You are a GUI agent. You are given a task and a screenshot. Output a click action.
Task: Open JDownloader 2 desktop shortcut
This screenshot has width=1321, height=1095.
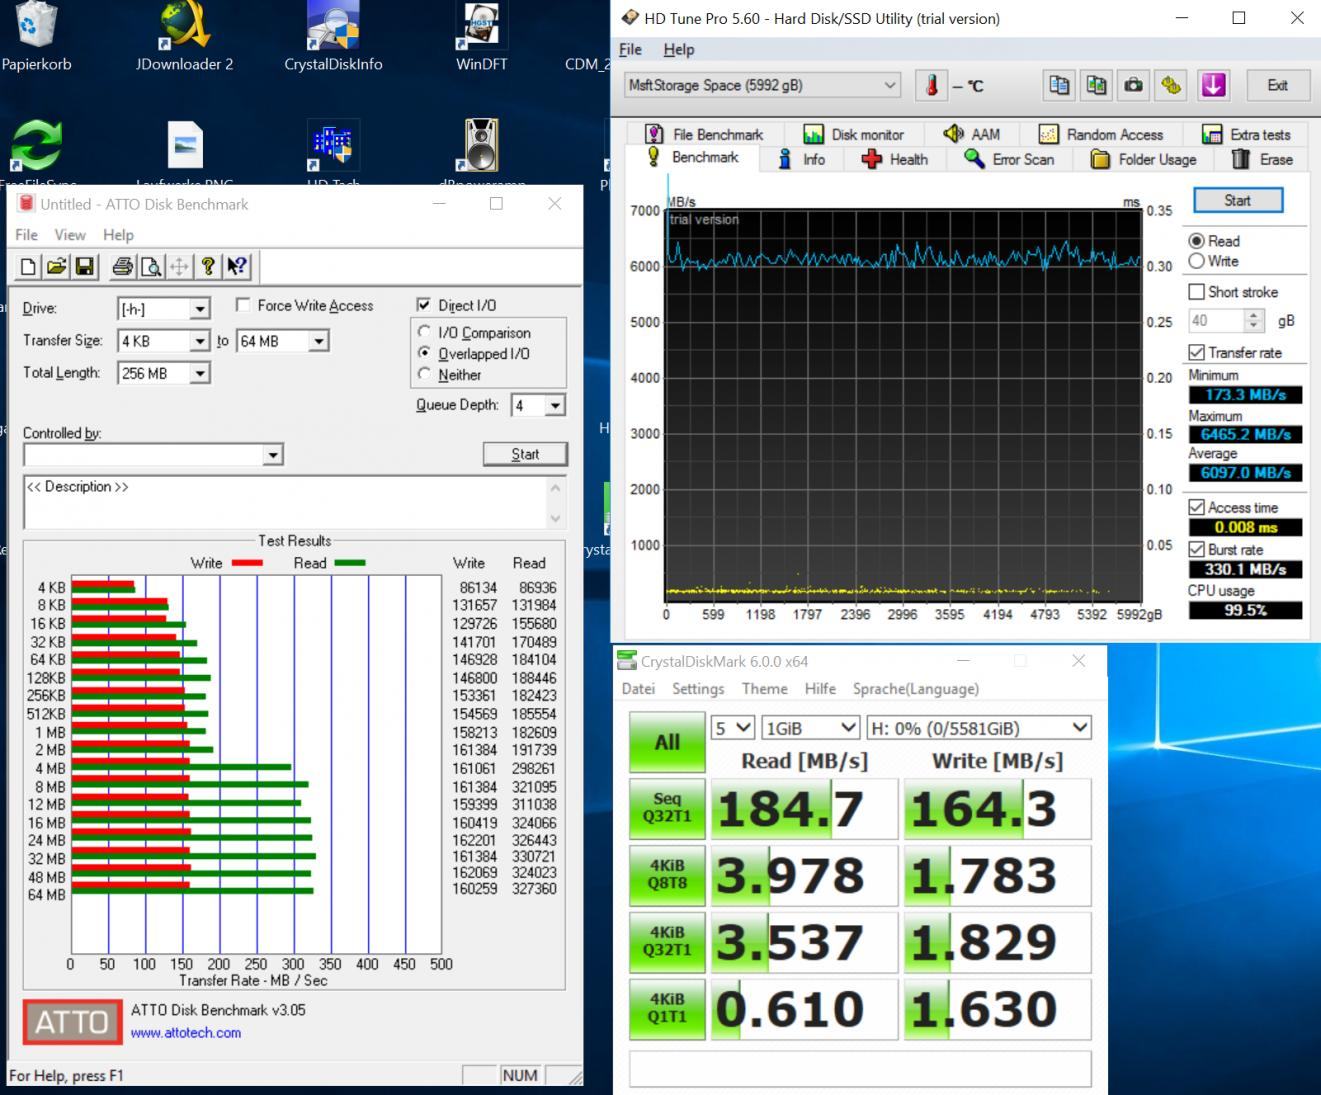184,37
